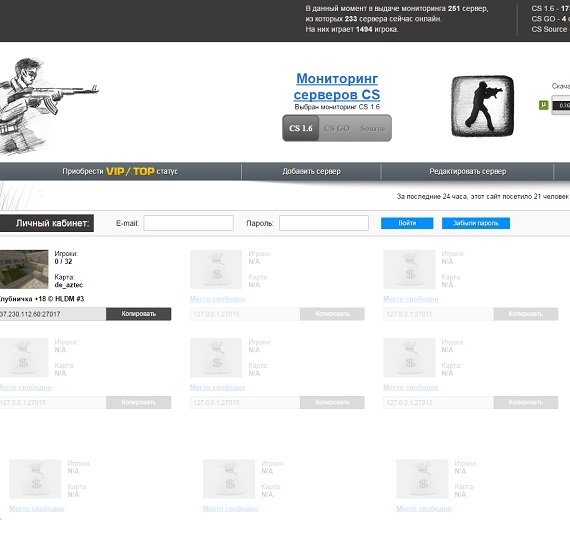Screen dimensions: 570x539
Task: Switch monitoring to Source
Action: [x=373, y=128]
